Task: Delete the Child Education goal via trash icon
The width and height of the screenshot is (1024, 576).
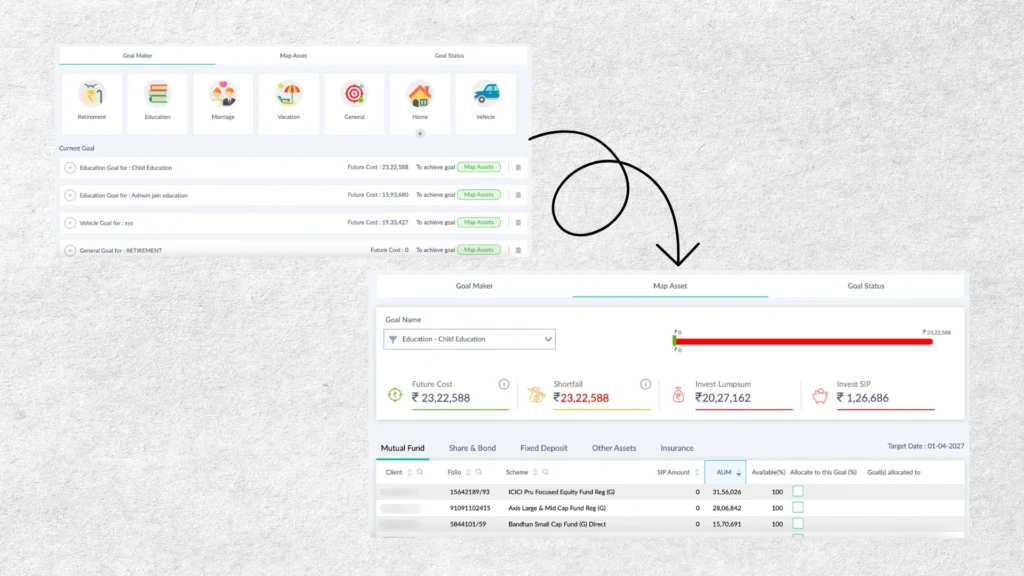Action: pyautogui.click(x=518, y=167)
